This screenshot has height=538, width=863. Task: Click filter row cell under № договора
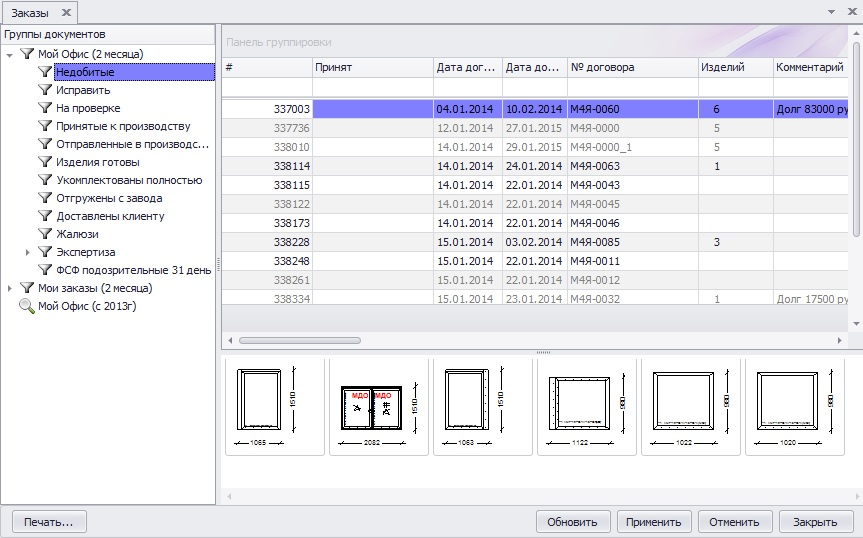[x=633, y=87]
